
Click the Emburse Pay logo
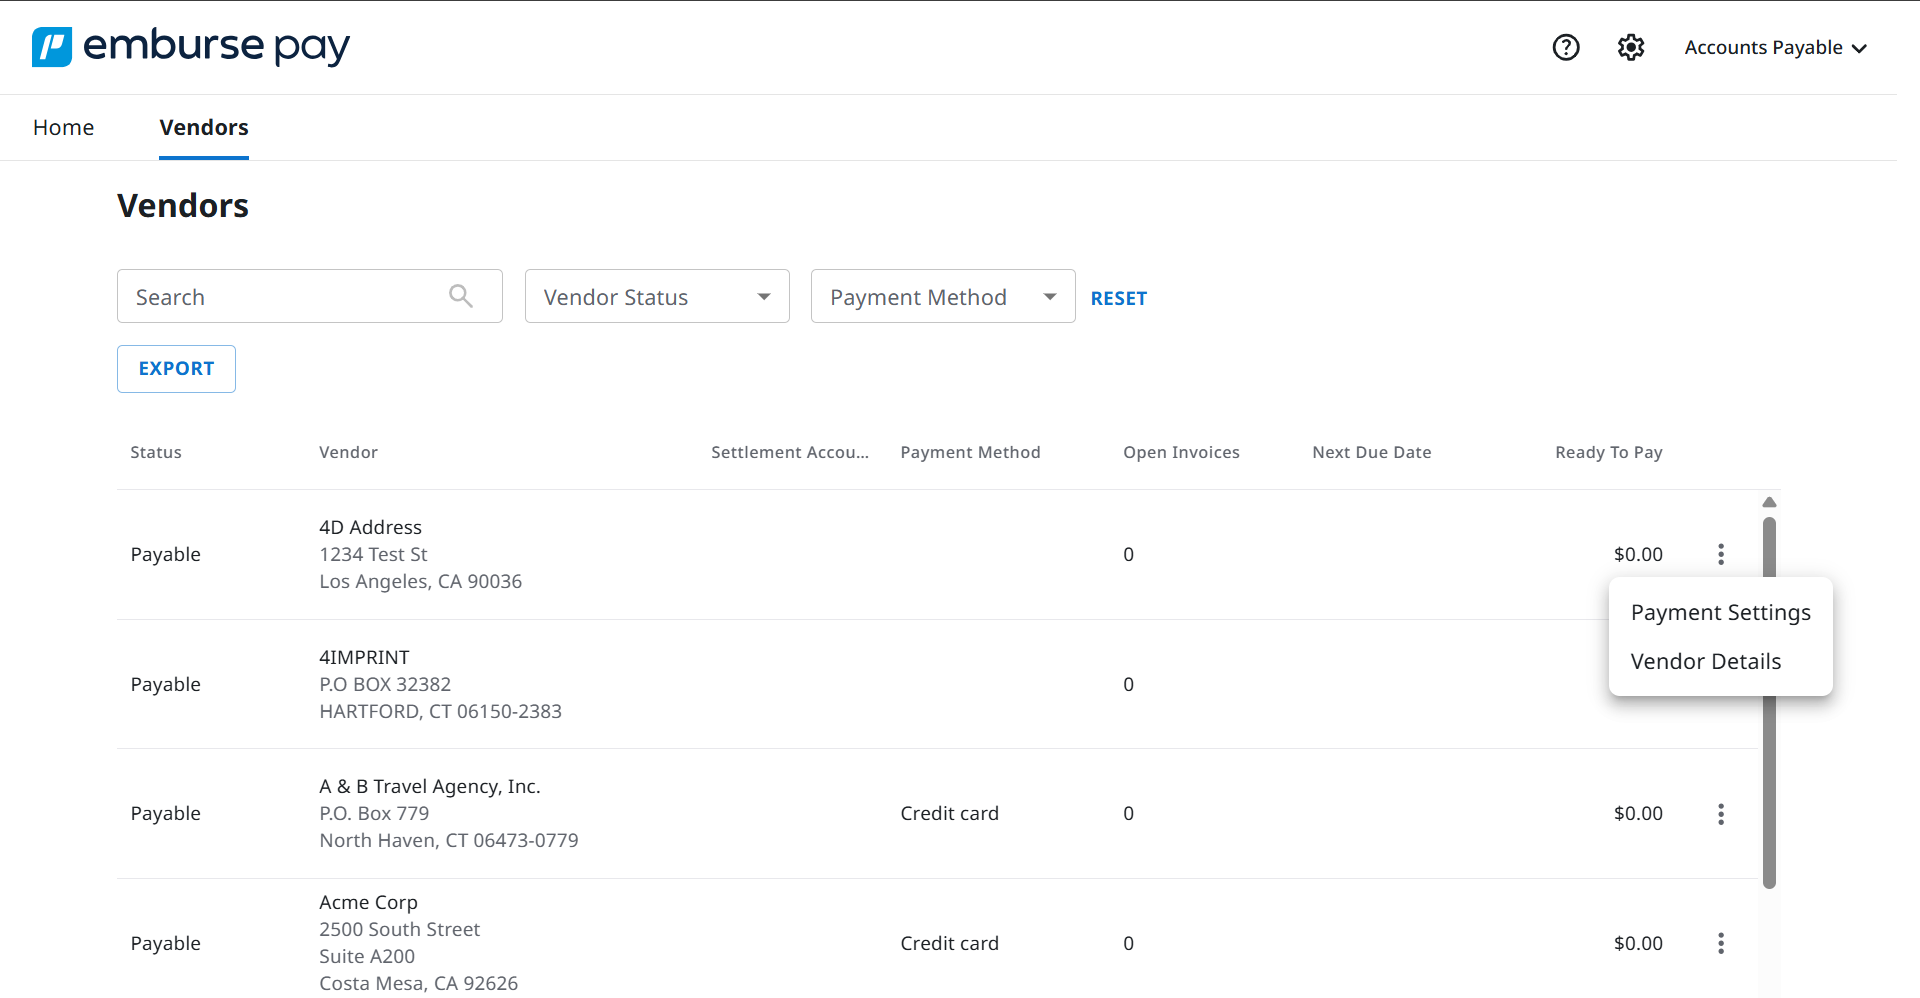click(x=190, y=46)
